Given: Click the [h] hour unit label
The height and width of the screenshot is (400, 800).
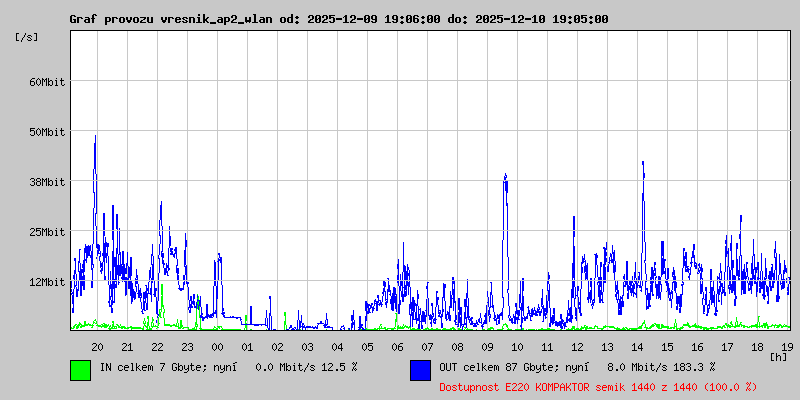Looking at the screenshot, I should pos(779,356).
